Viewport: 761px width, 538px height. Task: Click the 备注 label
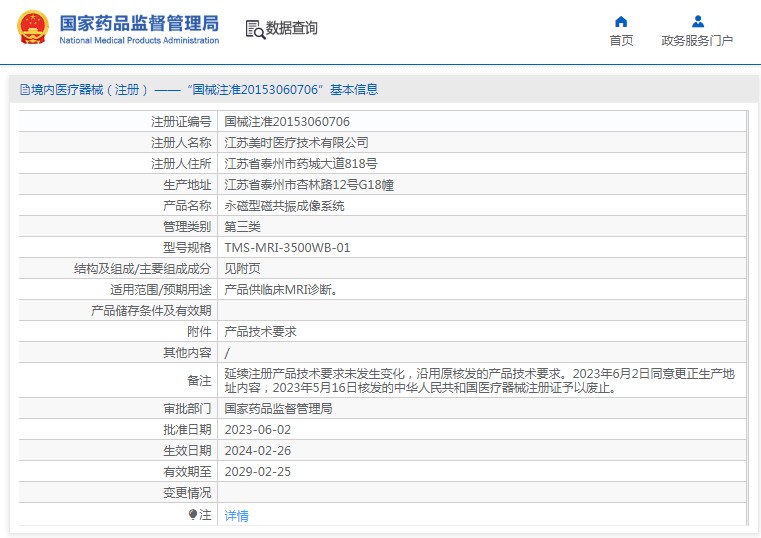pos(199,381)
